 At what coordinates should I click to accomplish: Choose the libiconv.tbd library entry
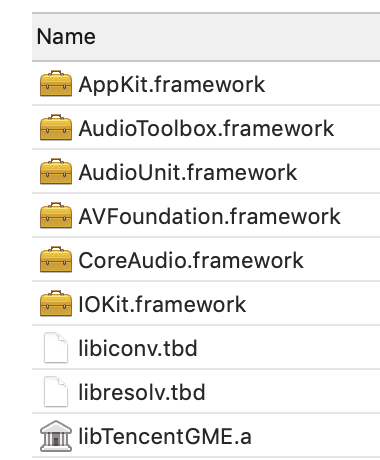[138, 348]
